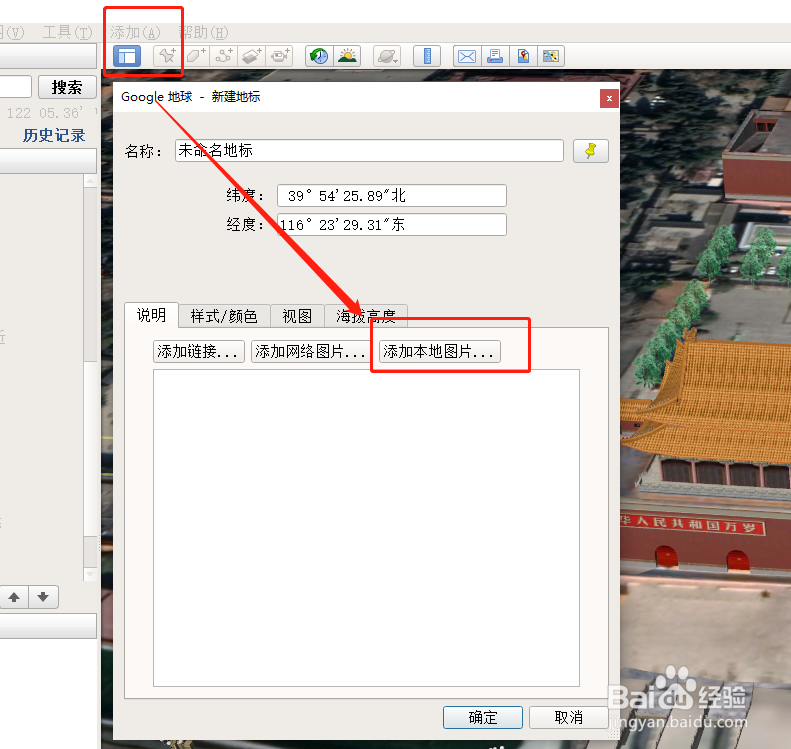
Task: Click the 名称 name input field
Action: [369, 151]
